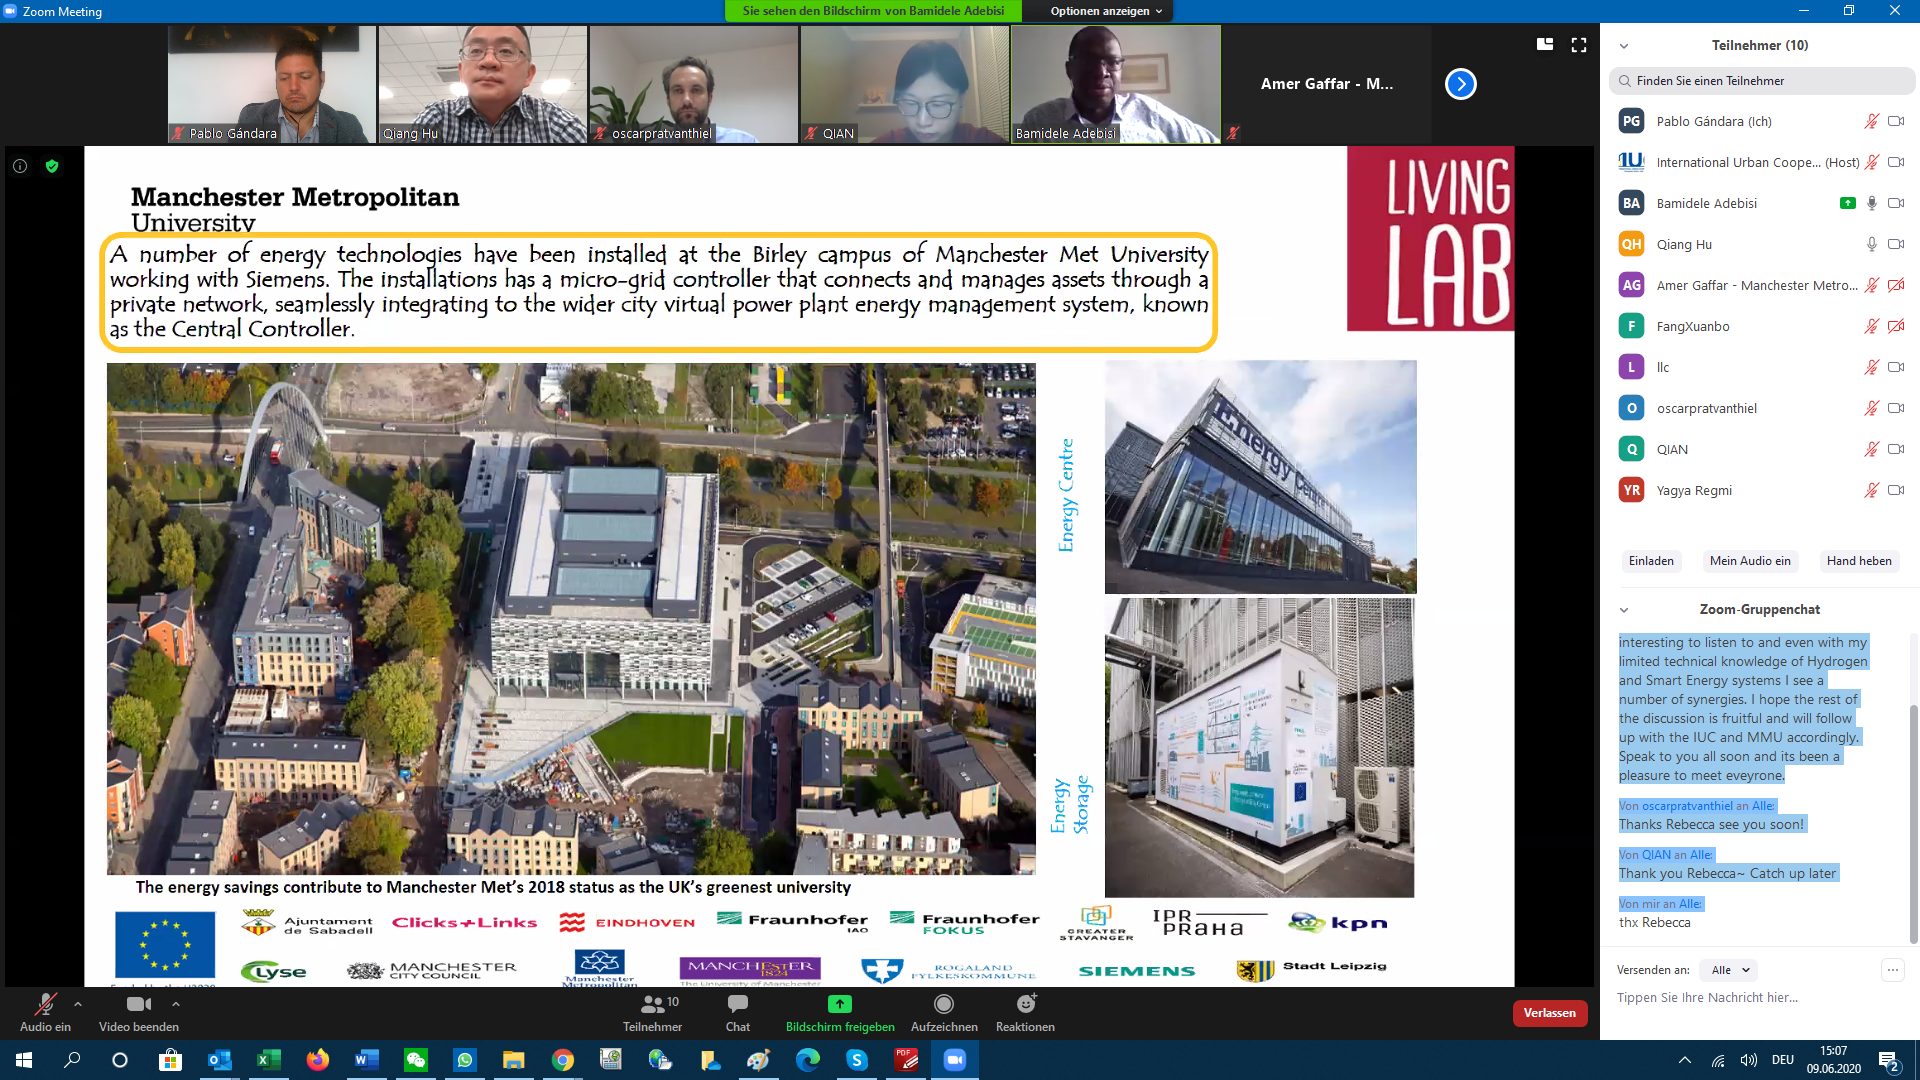
Task: Click the Verlassen leave button
Action: 1549,1013
